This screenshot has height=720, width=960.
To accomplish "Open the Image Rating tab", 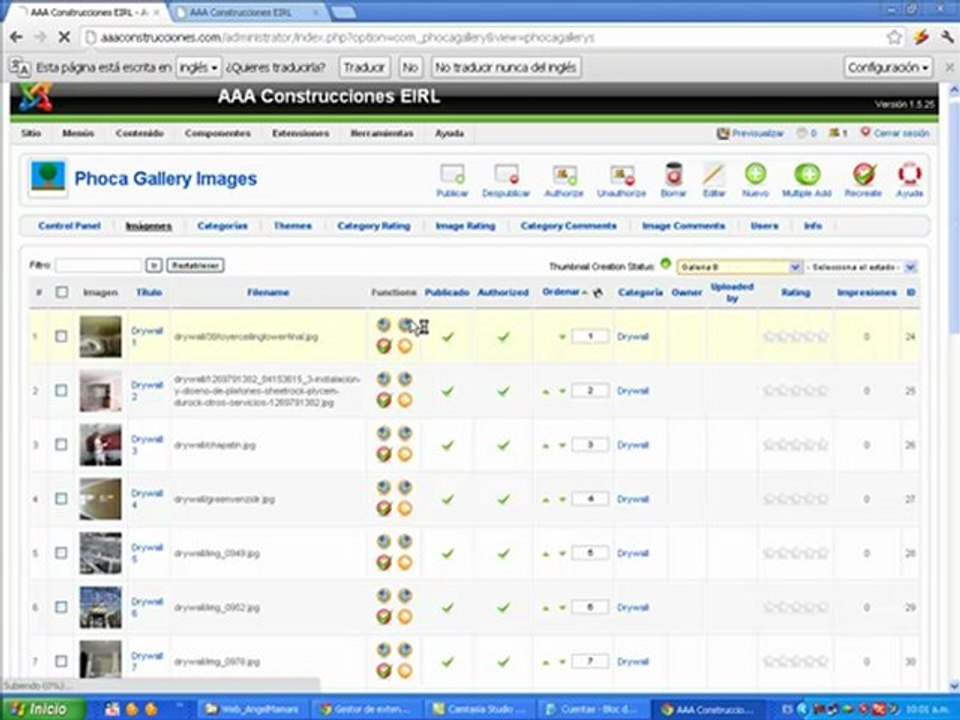I will coord(465,226).
